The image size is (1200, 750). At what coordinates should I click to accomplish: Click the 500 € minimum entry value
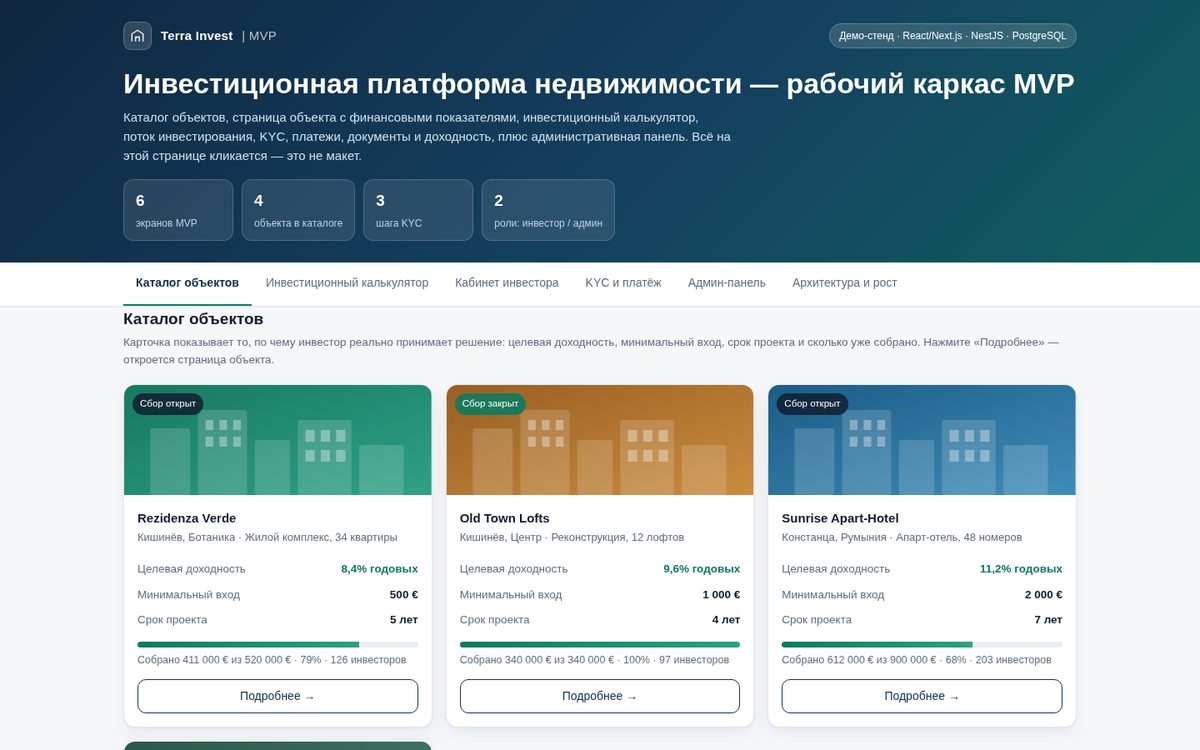click(x=404, y=595)
